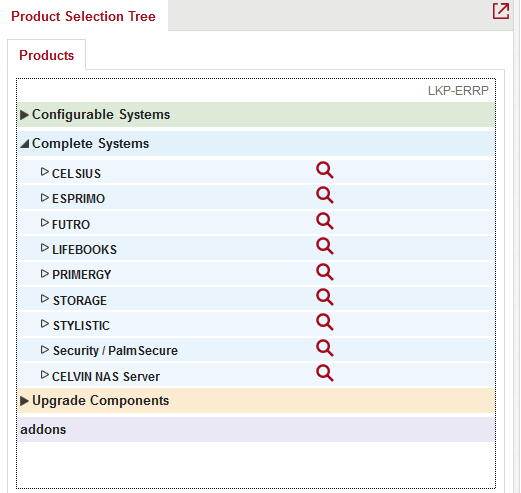The width and height of the screenshot is (521, 493).
Task: Expand Upgrade Components arrow
Action: [24, 401]
